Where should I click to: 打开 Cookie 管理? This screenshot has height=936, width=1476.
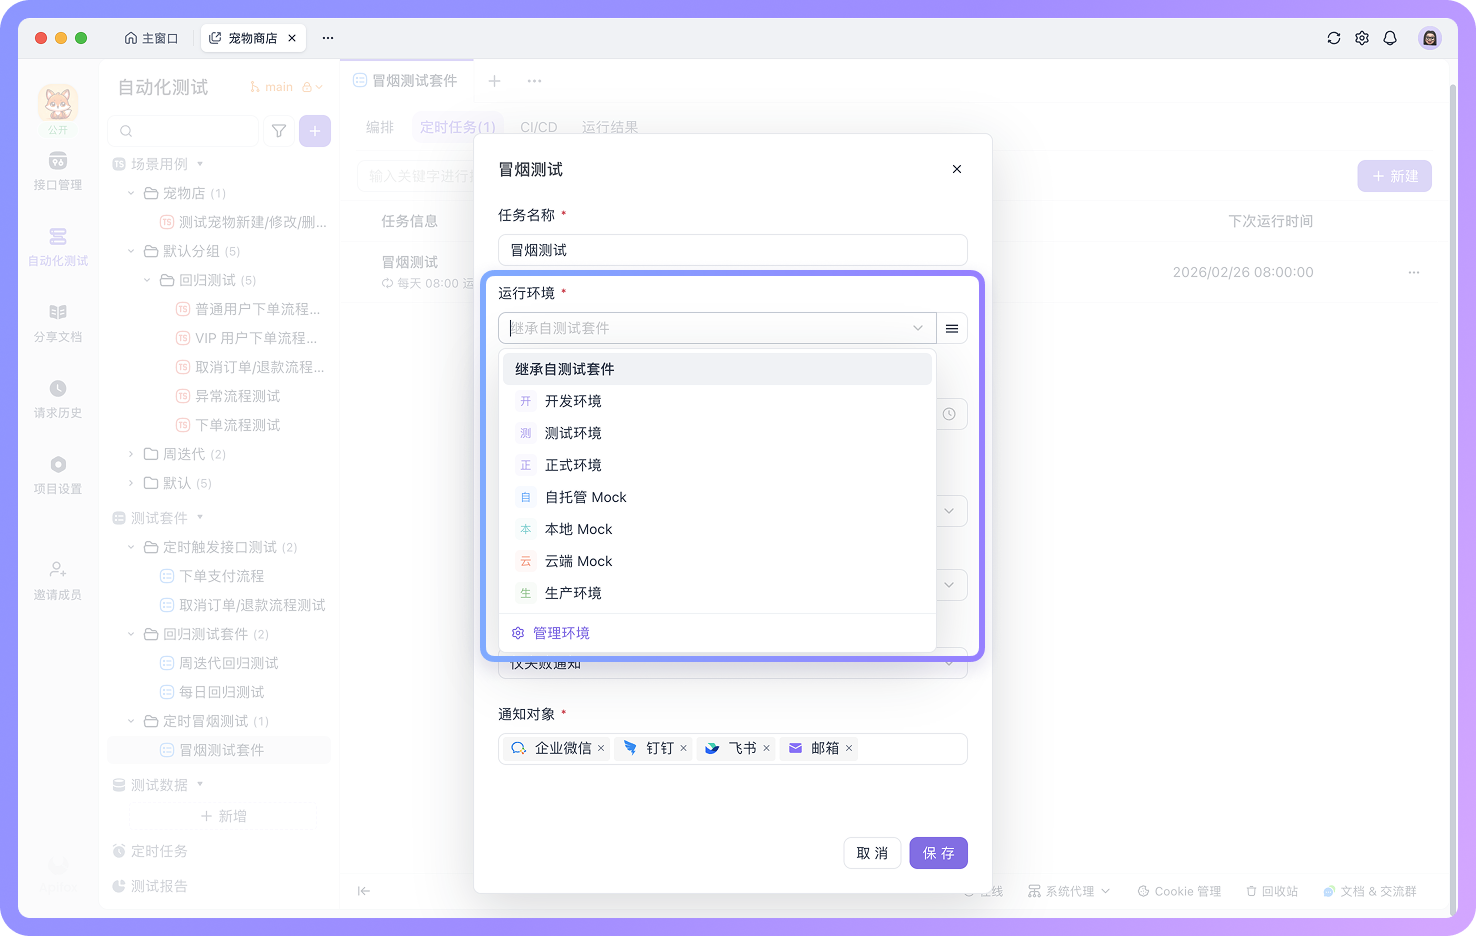[1179, 890]
